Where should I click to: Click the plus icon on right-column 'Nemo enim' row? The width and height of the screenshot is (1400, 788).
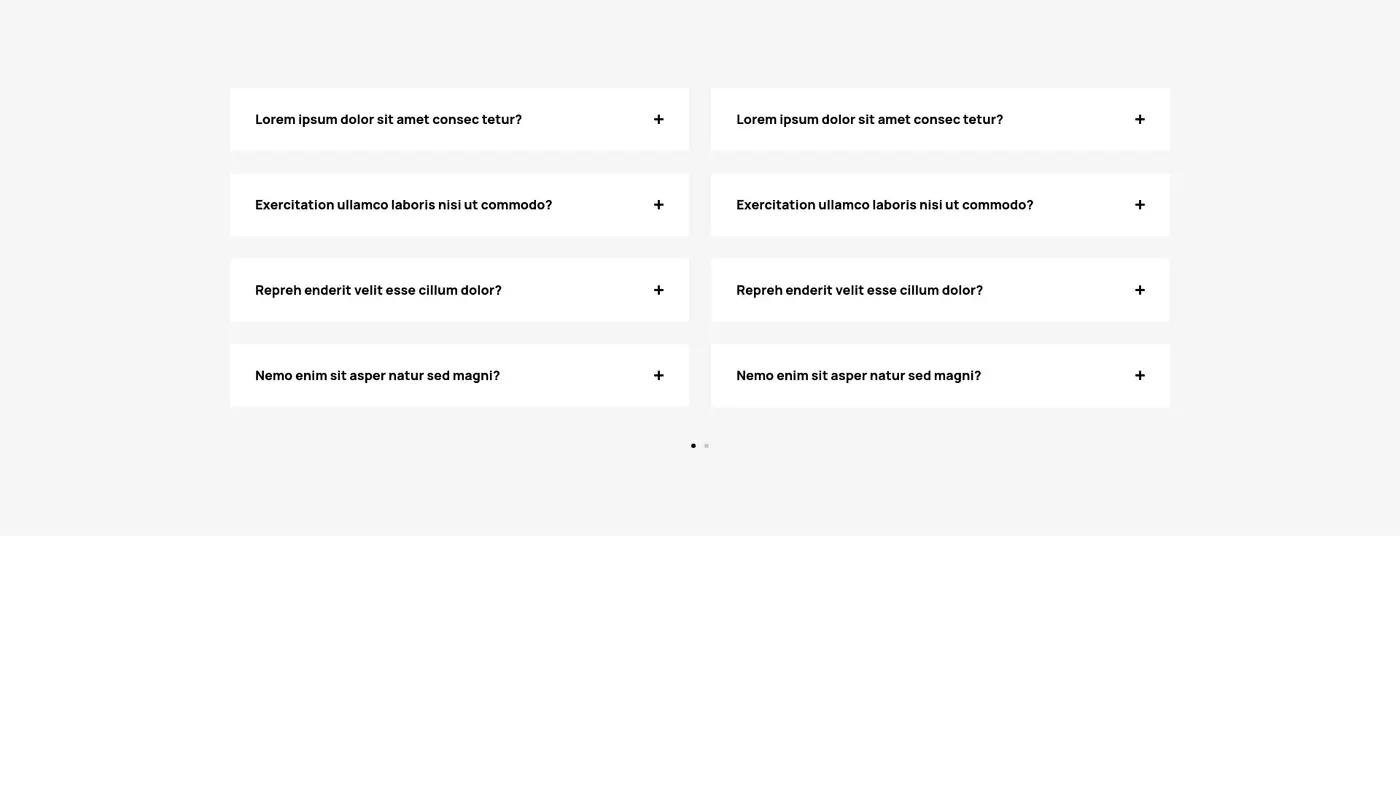[1139, 376]
